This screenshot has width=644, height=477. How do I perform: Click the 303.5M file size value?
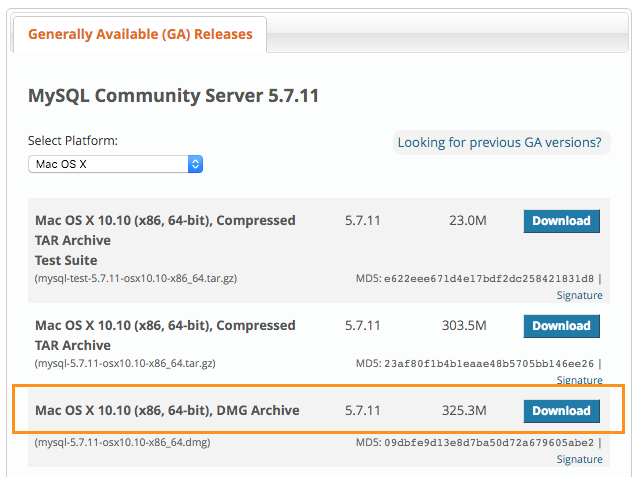click(x=464, y=326)
